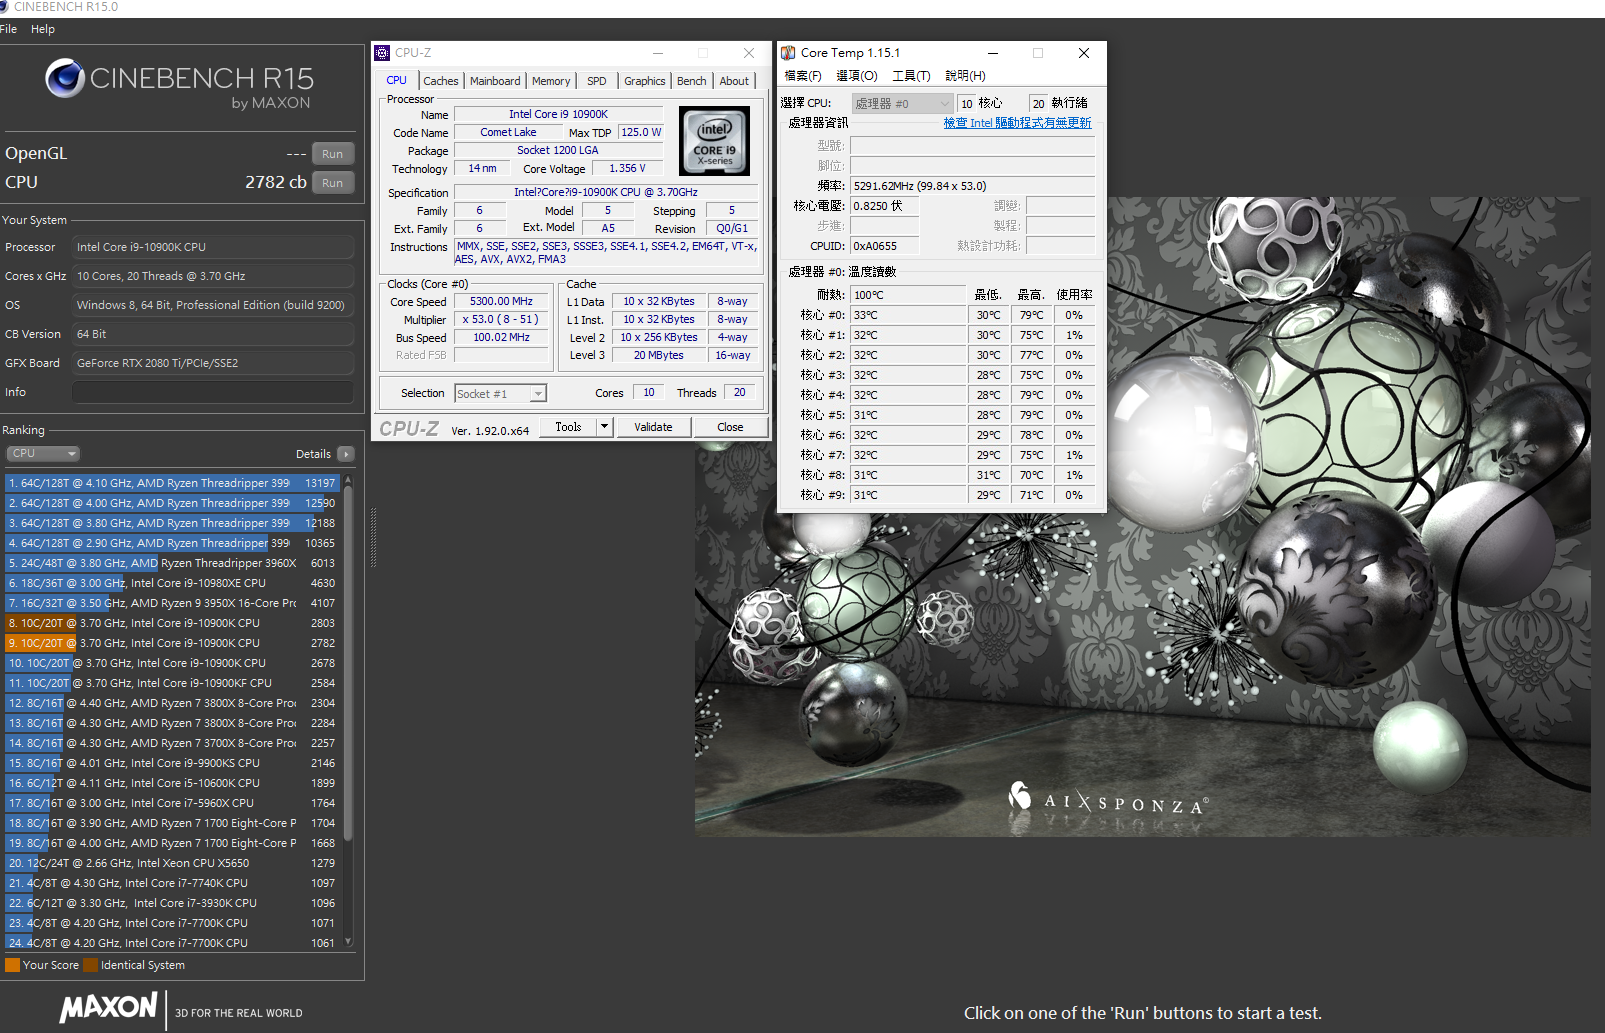Switch to the About tab in CPU-Z
This screenshot has width=1605, height=1033.
pos(734,81)
